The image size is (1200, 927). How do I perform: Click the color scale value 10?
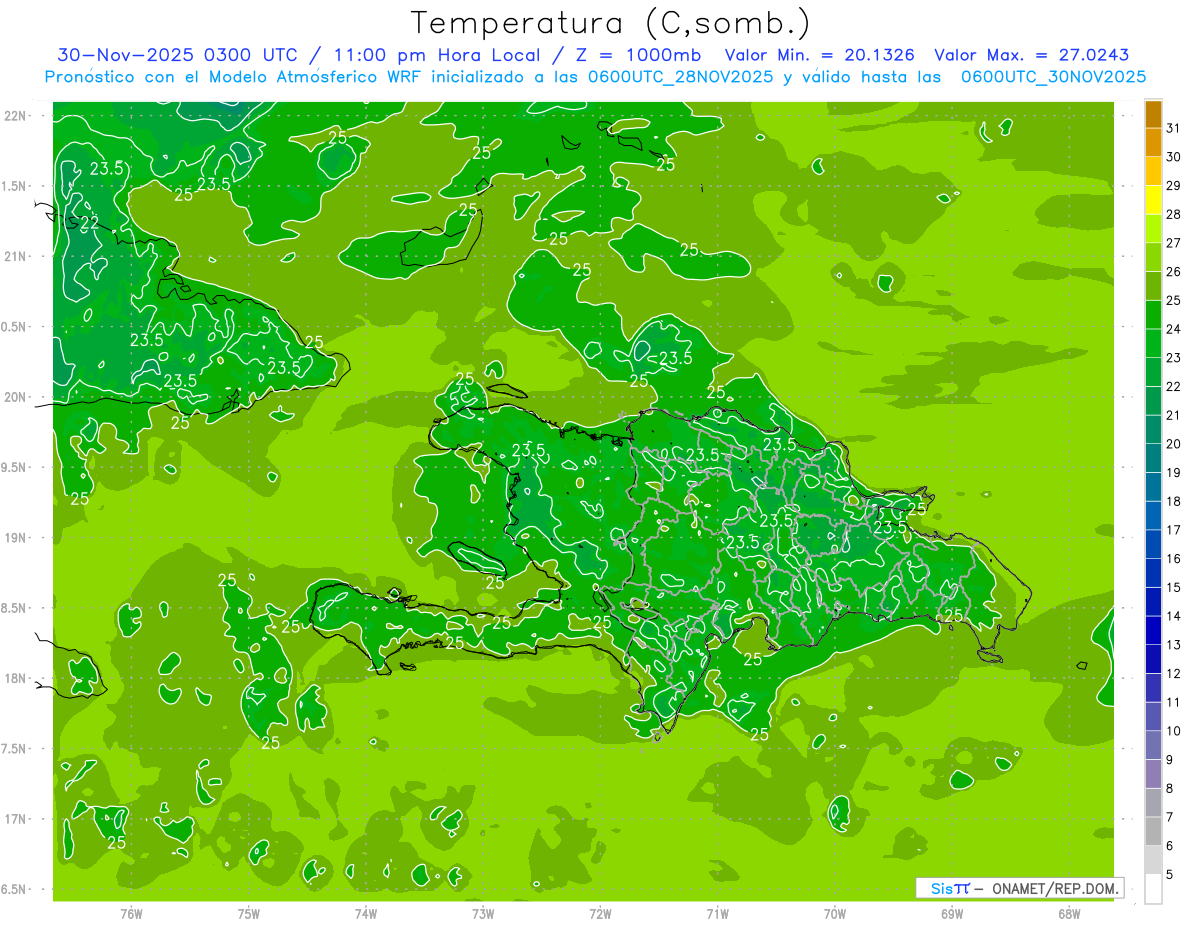pyautogui.click(x=1174, y=731)
